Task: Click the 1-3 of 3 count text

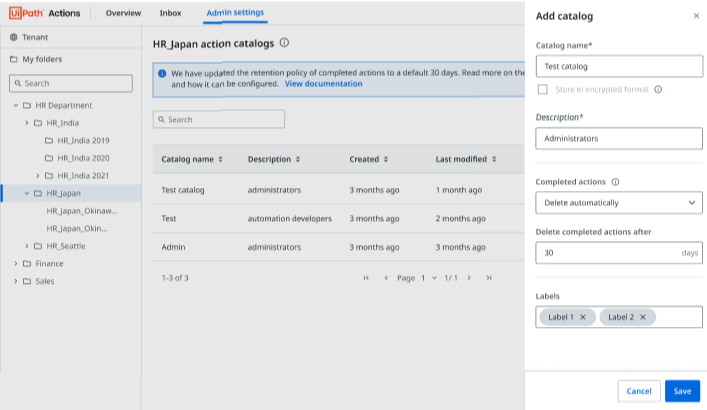Action: point(175,278)
